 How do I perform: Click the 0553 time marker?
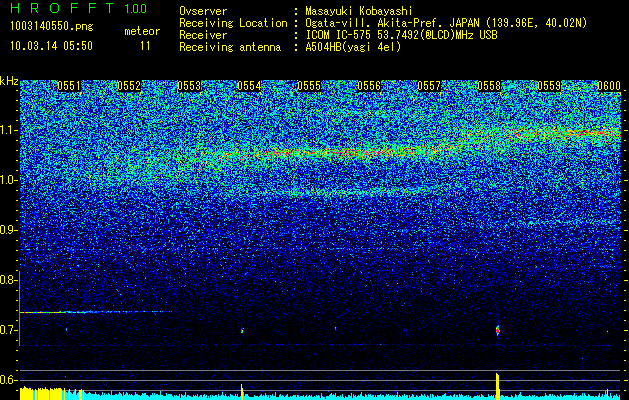(189, 86)
